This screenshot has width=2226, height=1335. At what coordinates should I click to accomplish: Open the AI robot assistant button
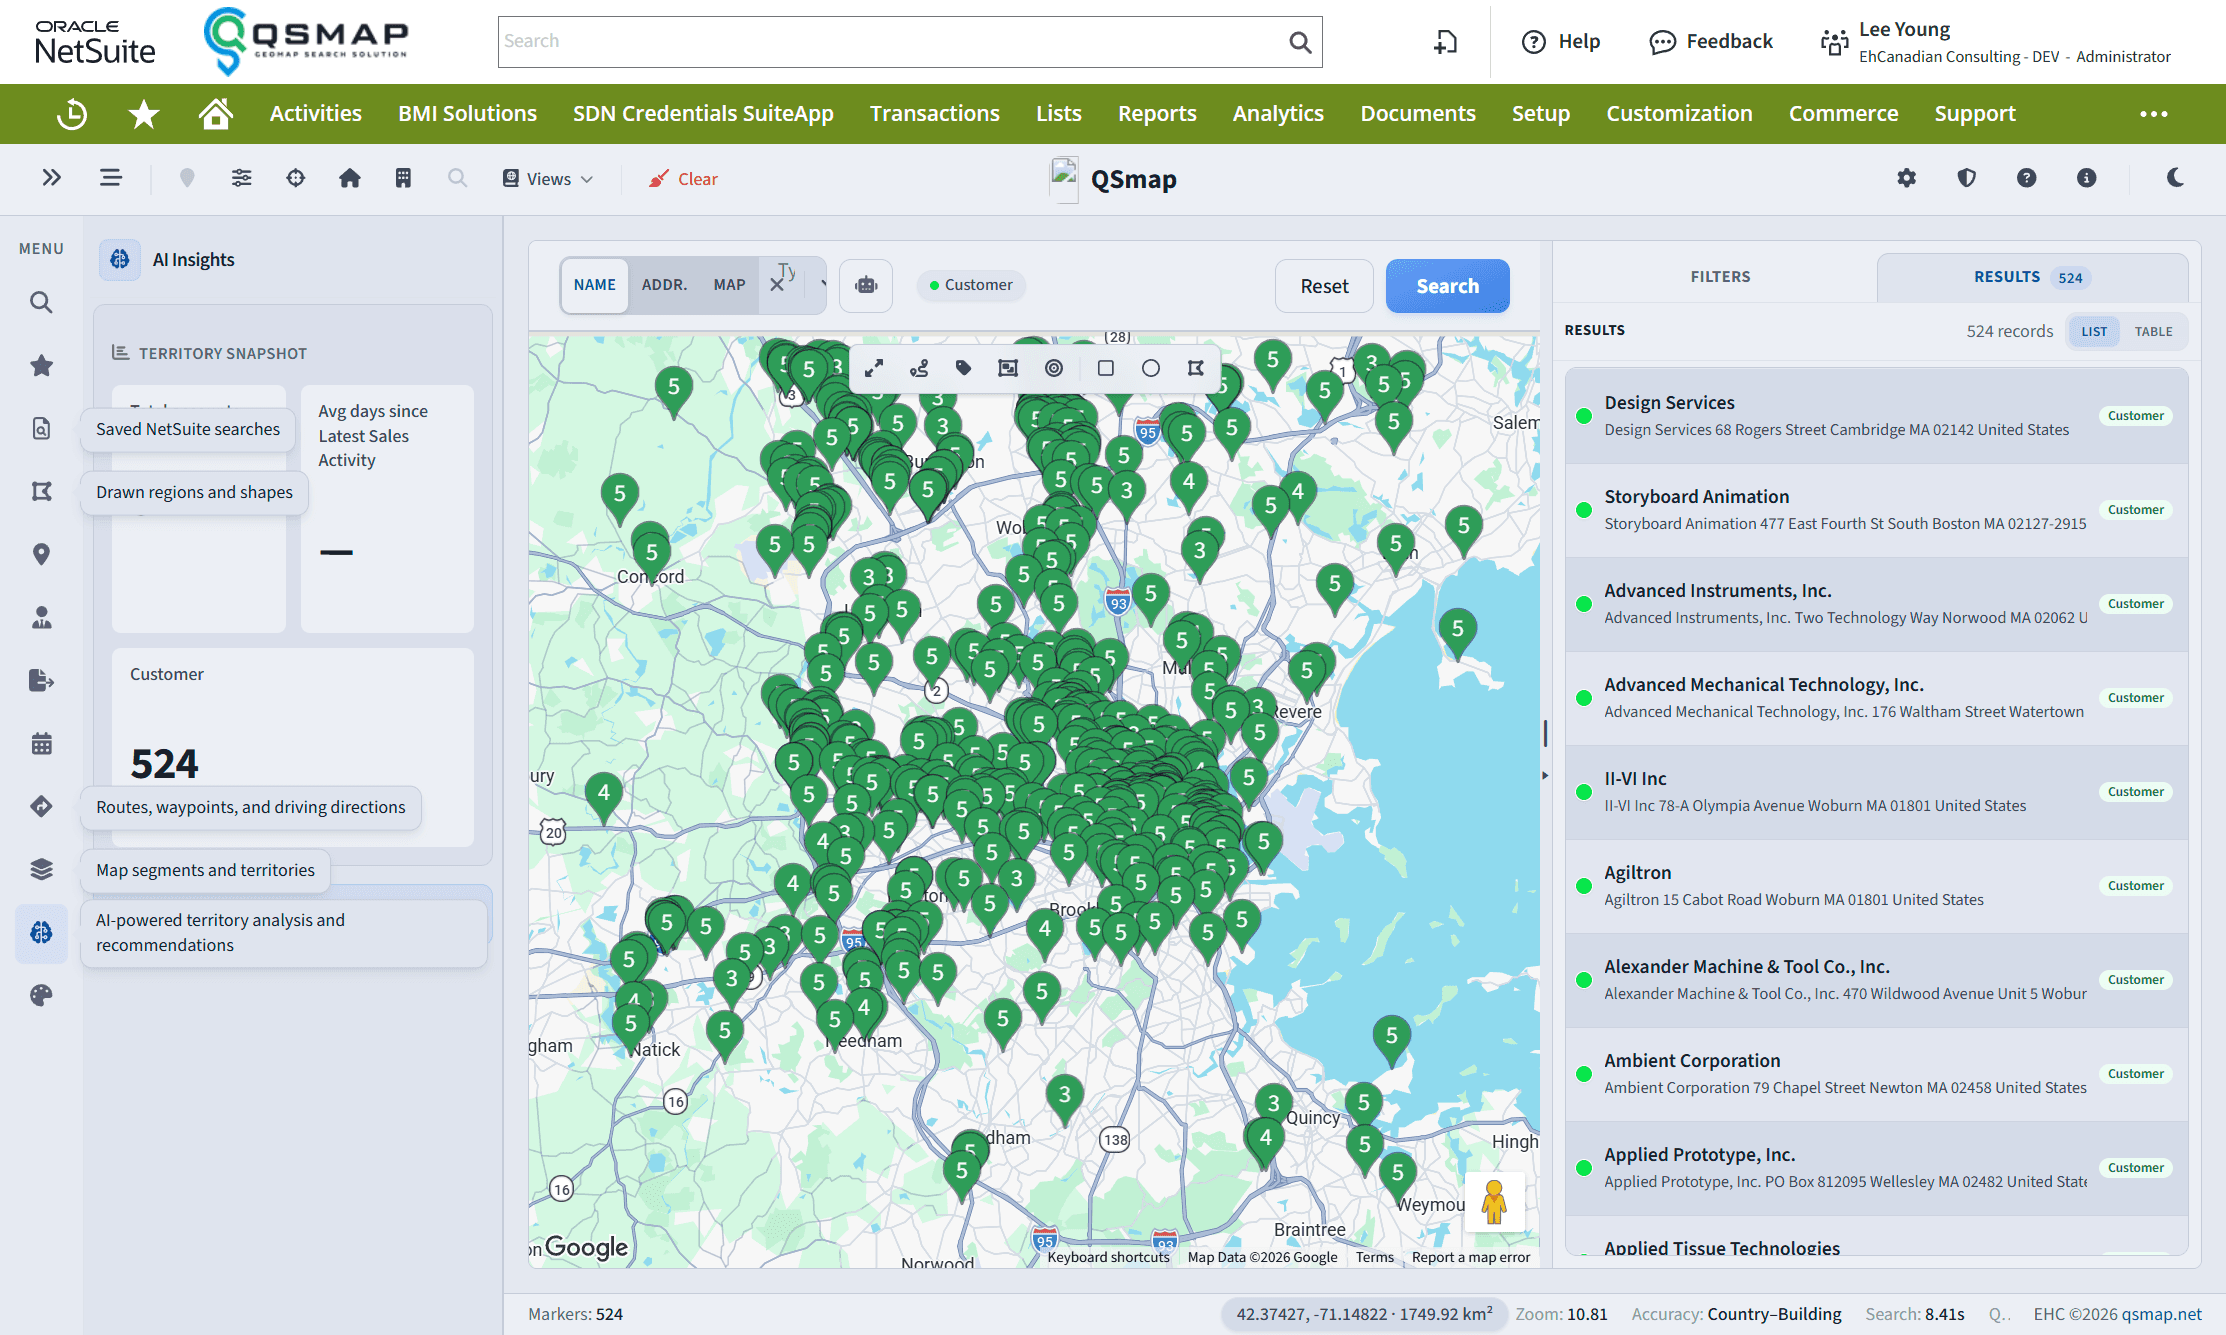click(x=866, y=285)
